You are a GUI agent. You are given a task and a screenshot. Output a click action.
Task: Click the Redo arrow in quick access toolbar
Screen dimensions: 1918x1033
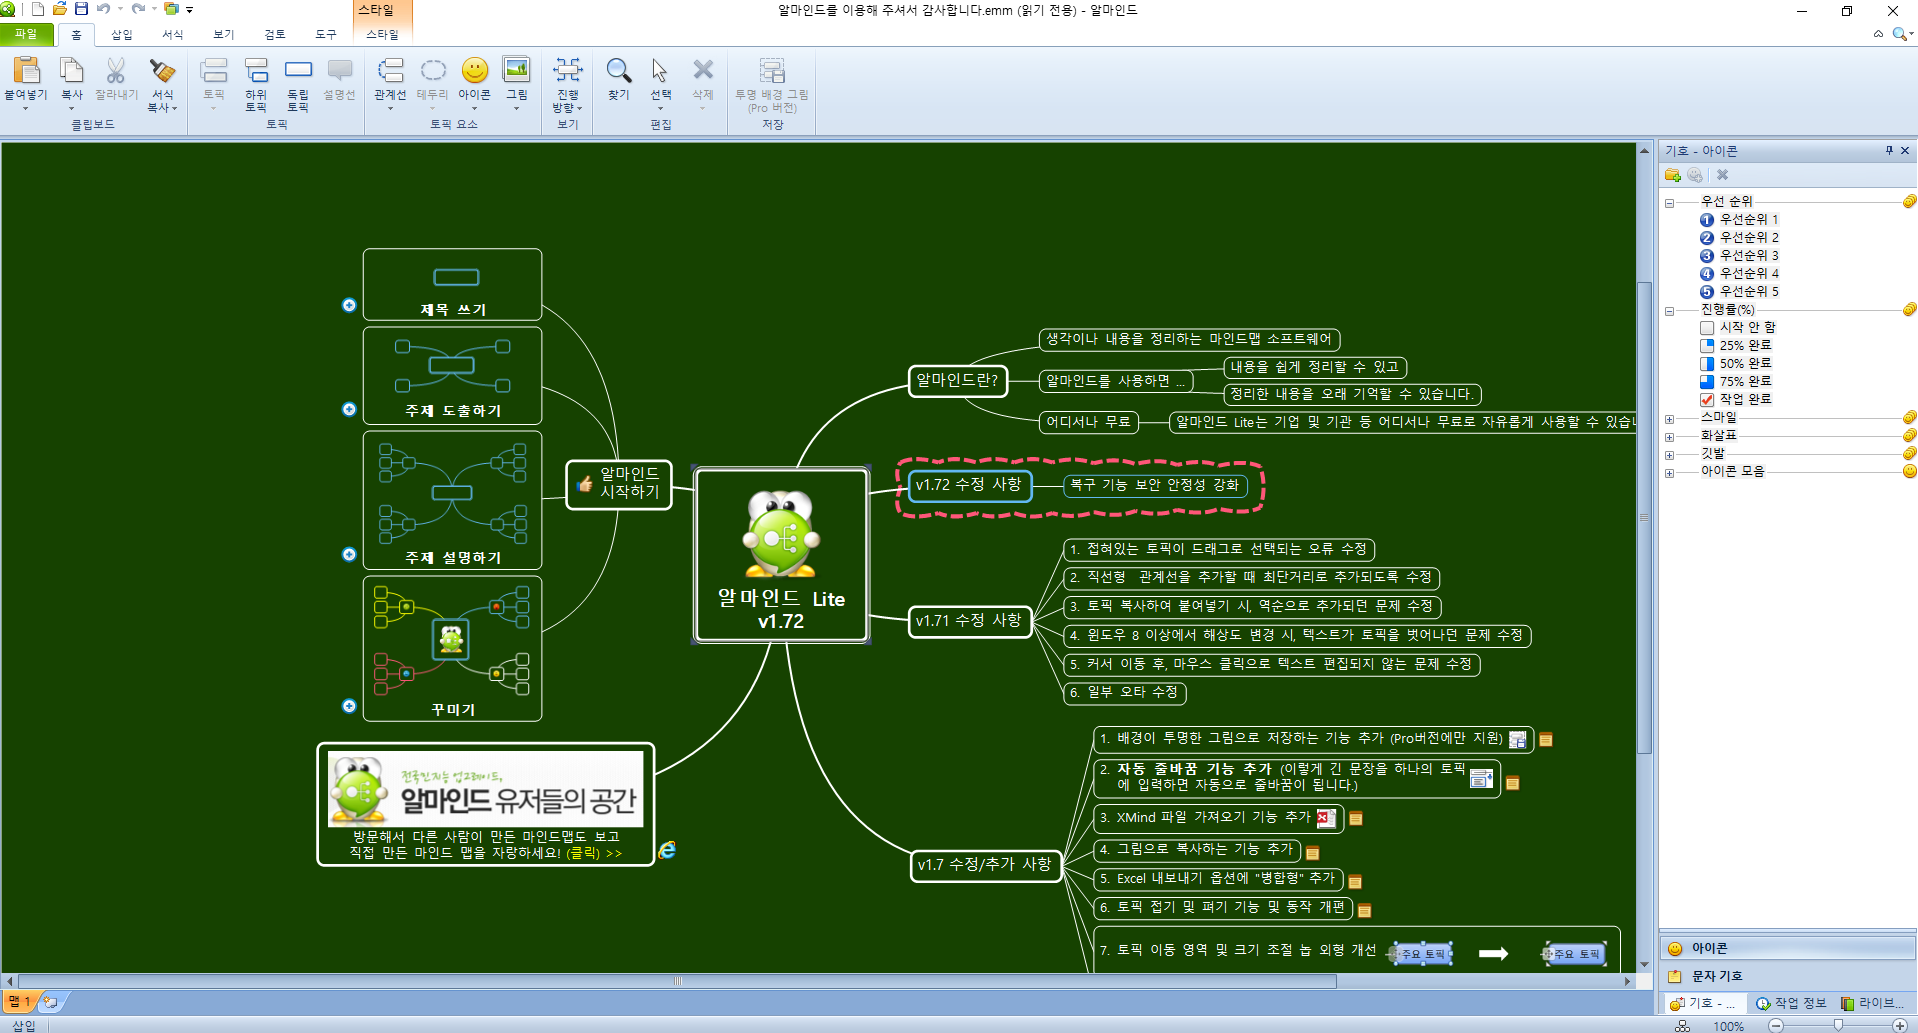click(x=138, y=9)
